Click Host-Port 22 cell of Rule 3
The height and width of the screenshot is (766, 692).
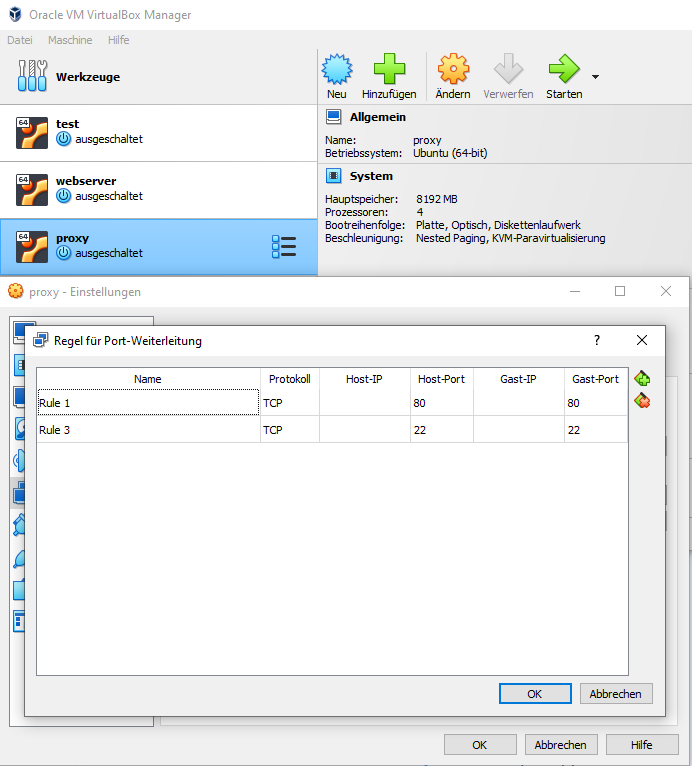(x=441, y=429)
